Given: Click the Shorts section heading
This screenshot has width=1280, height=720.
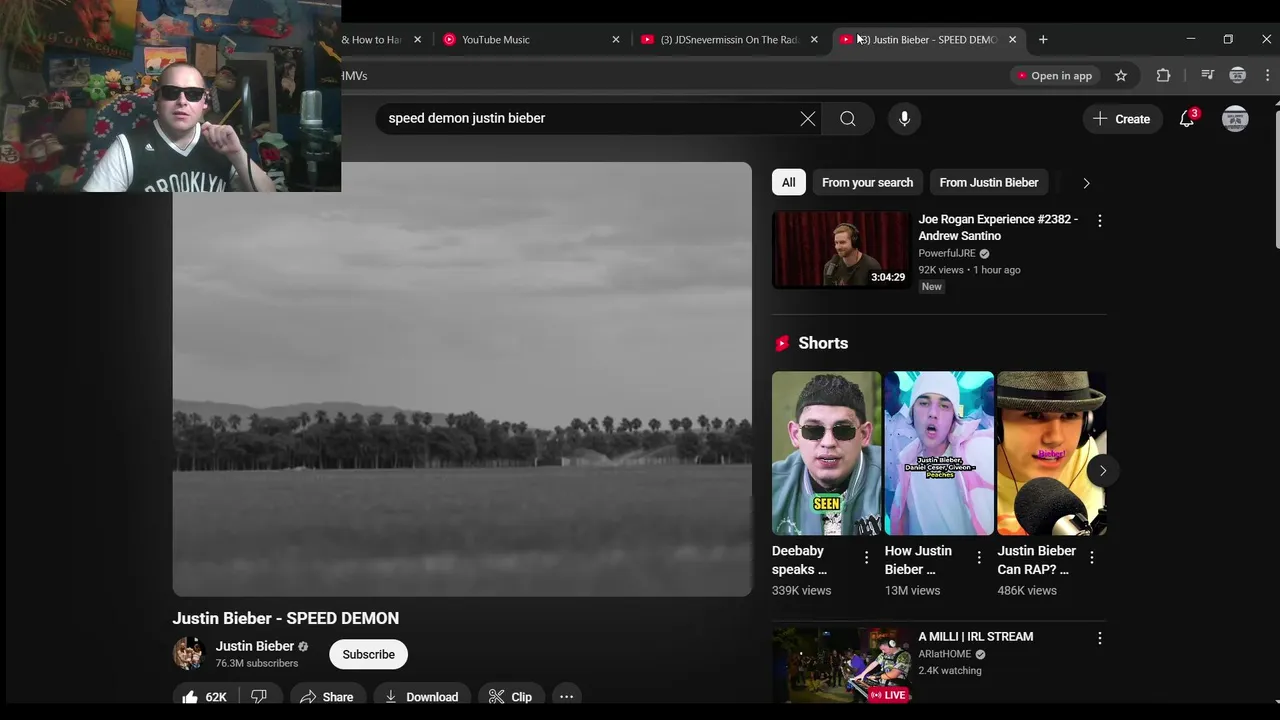Looking at the screenshot, I should pos(823,343).
